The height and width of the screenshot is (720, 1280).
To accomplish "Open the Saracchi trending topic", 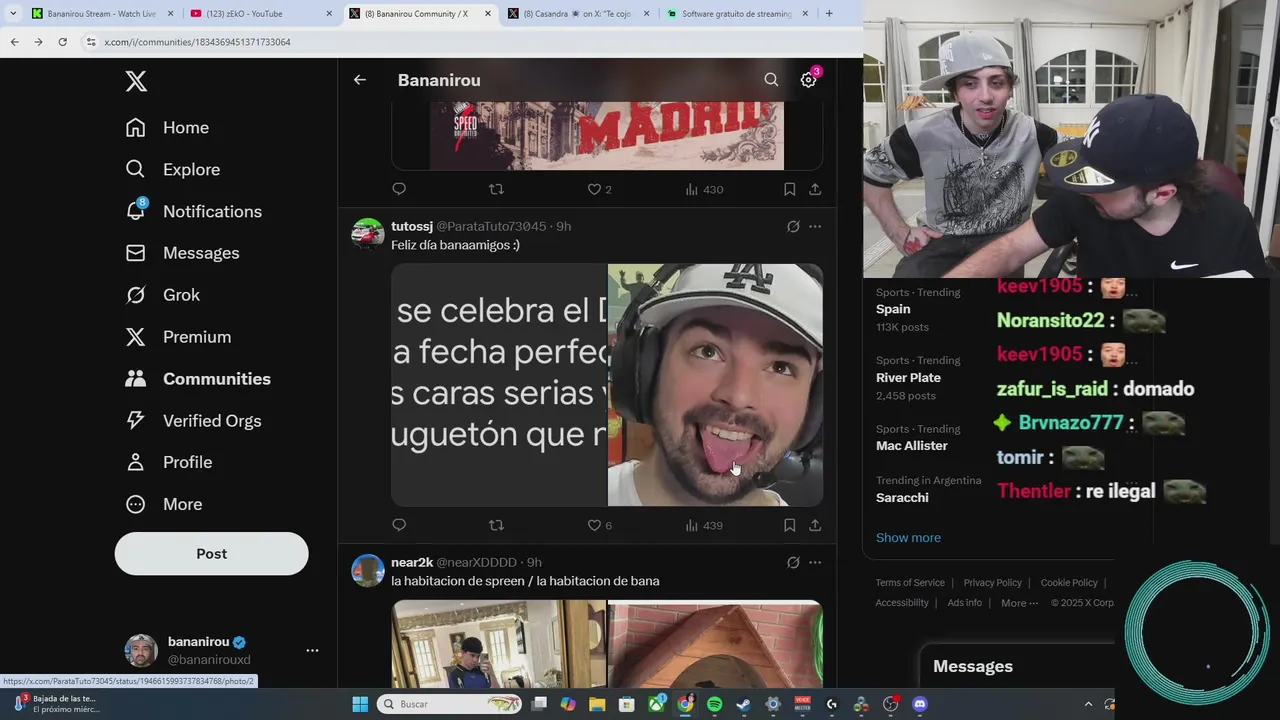I will coord(902,498).
